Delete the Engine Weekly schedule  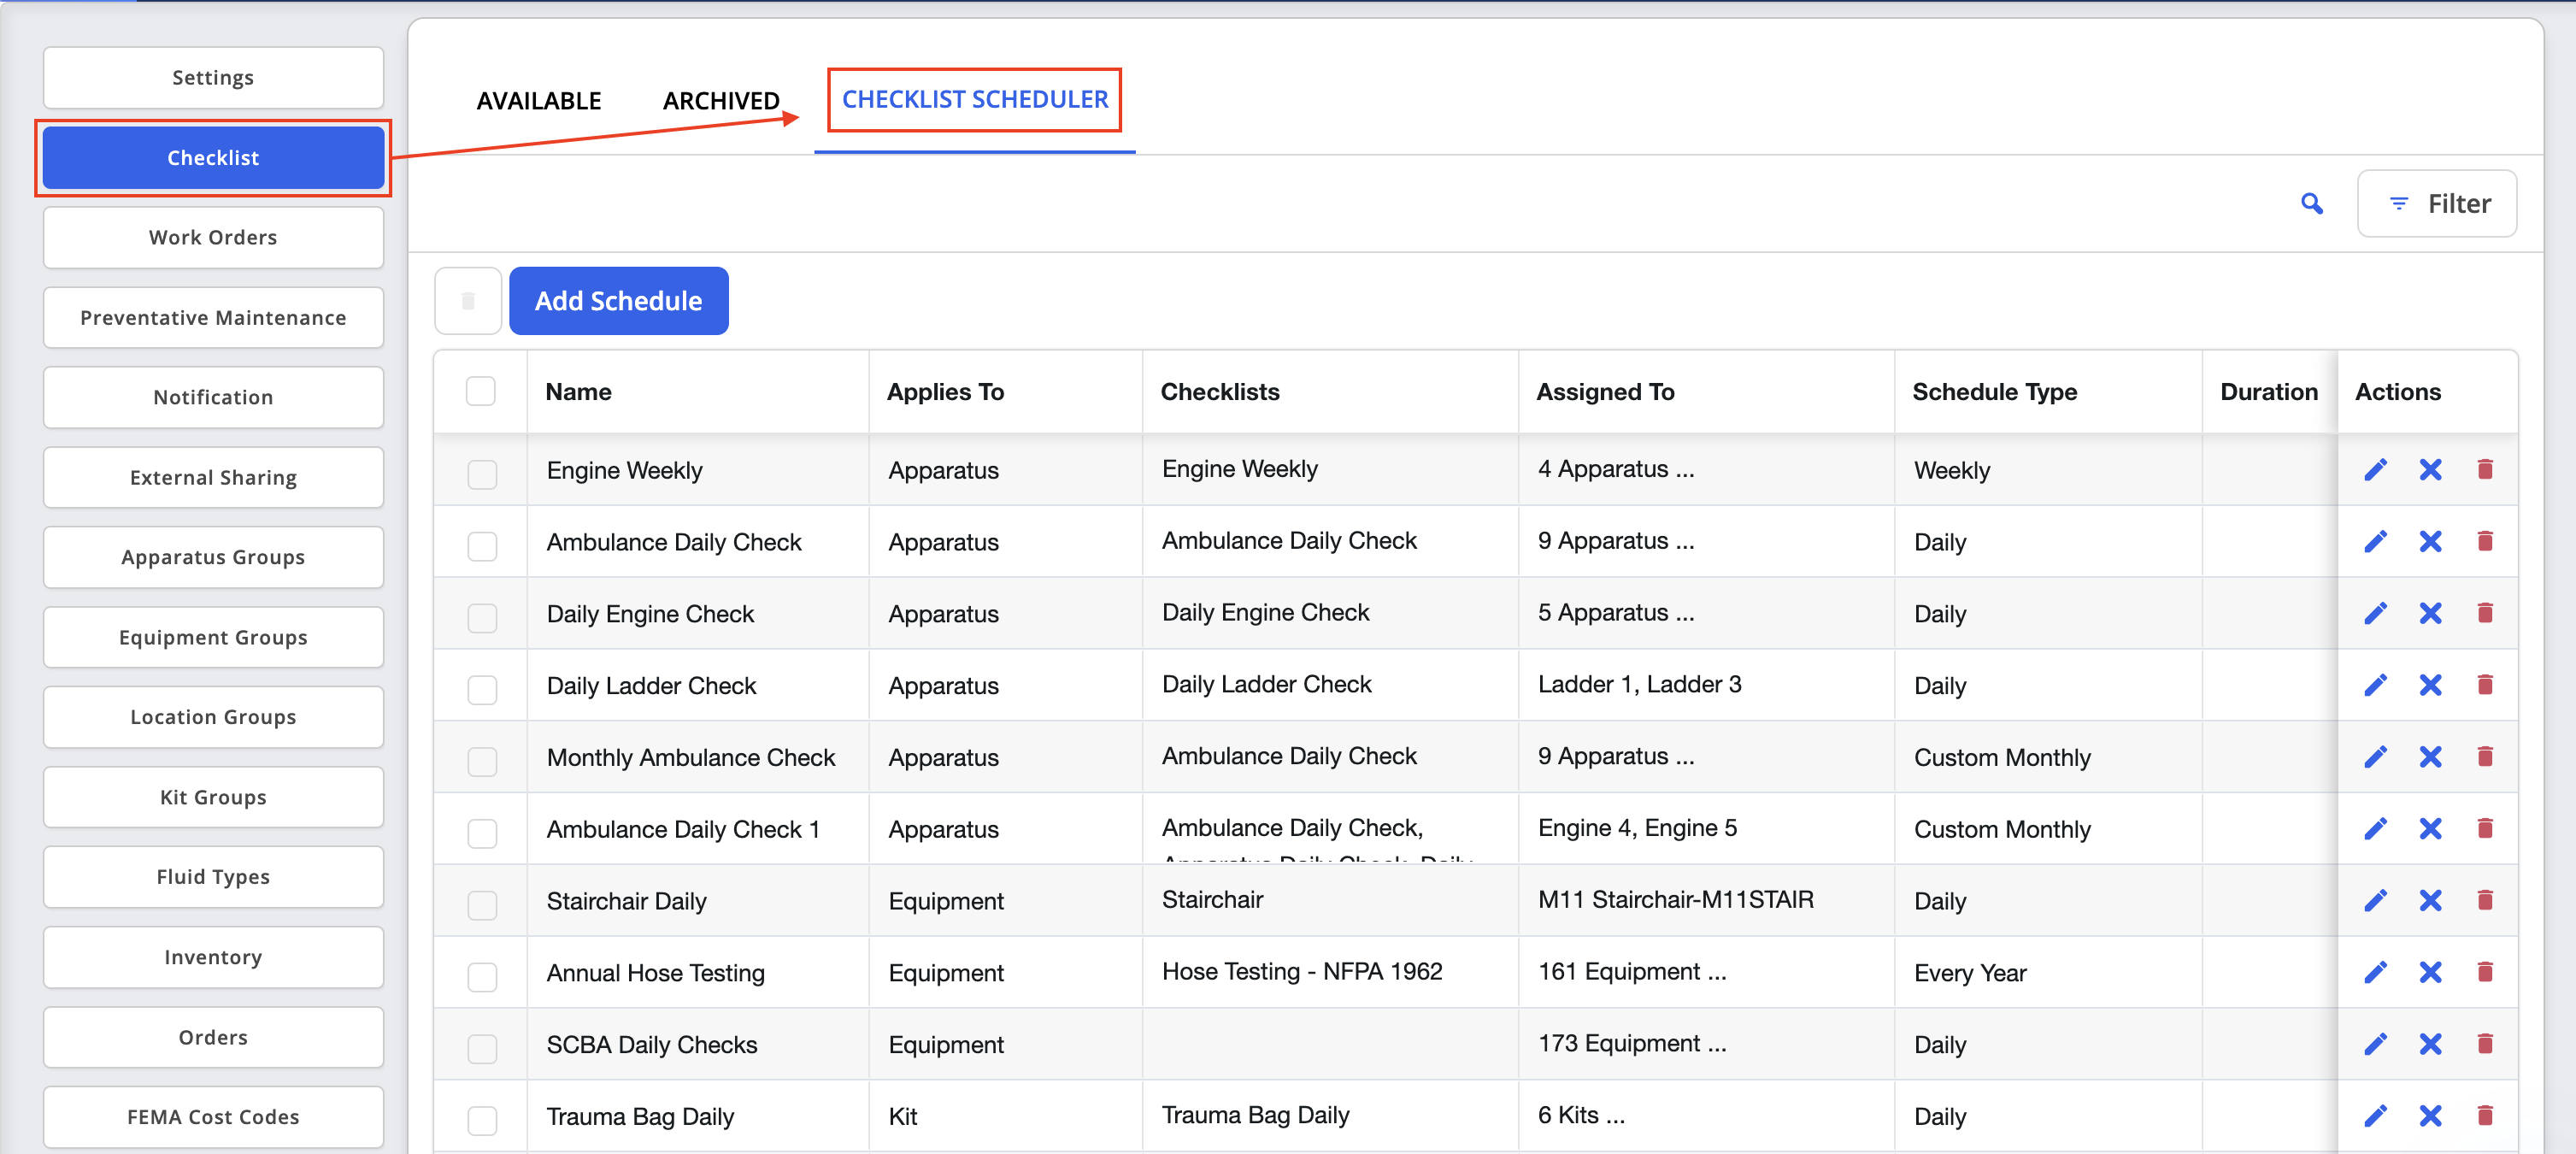click(2485, 470)
